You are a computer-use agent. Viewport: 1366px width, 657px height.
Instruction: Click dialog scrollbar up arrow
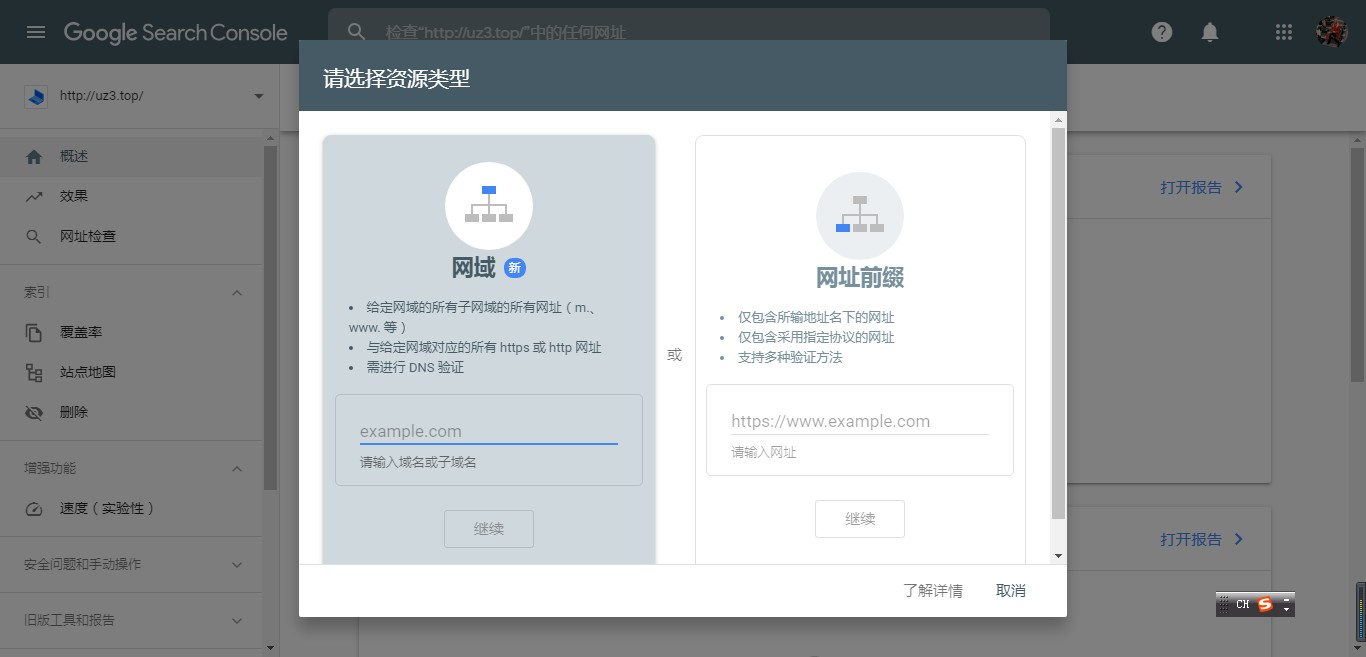(1059, 119)
